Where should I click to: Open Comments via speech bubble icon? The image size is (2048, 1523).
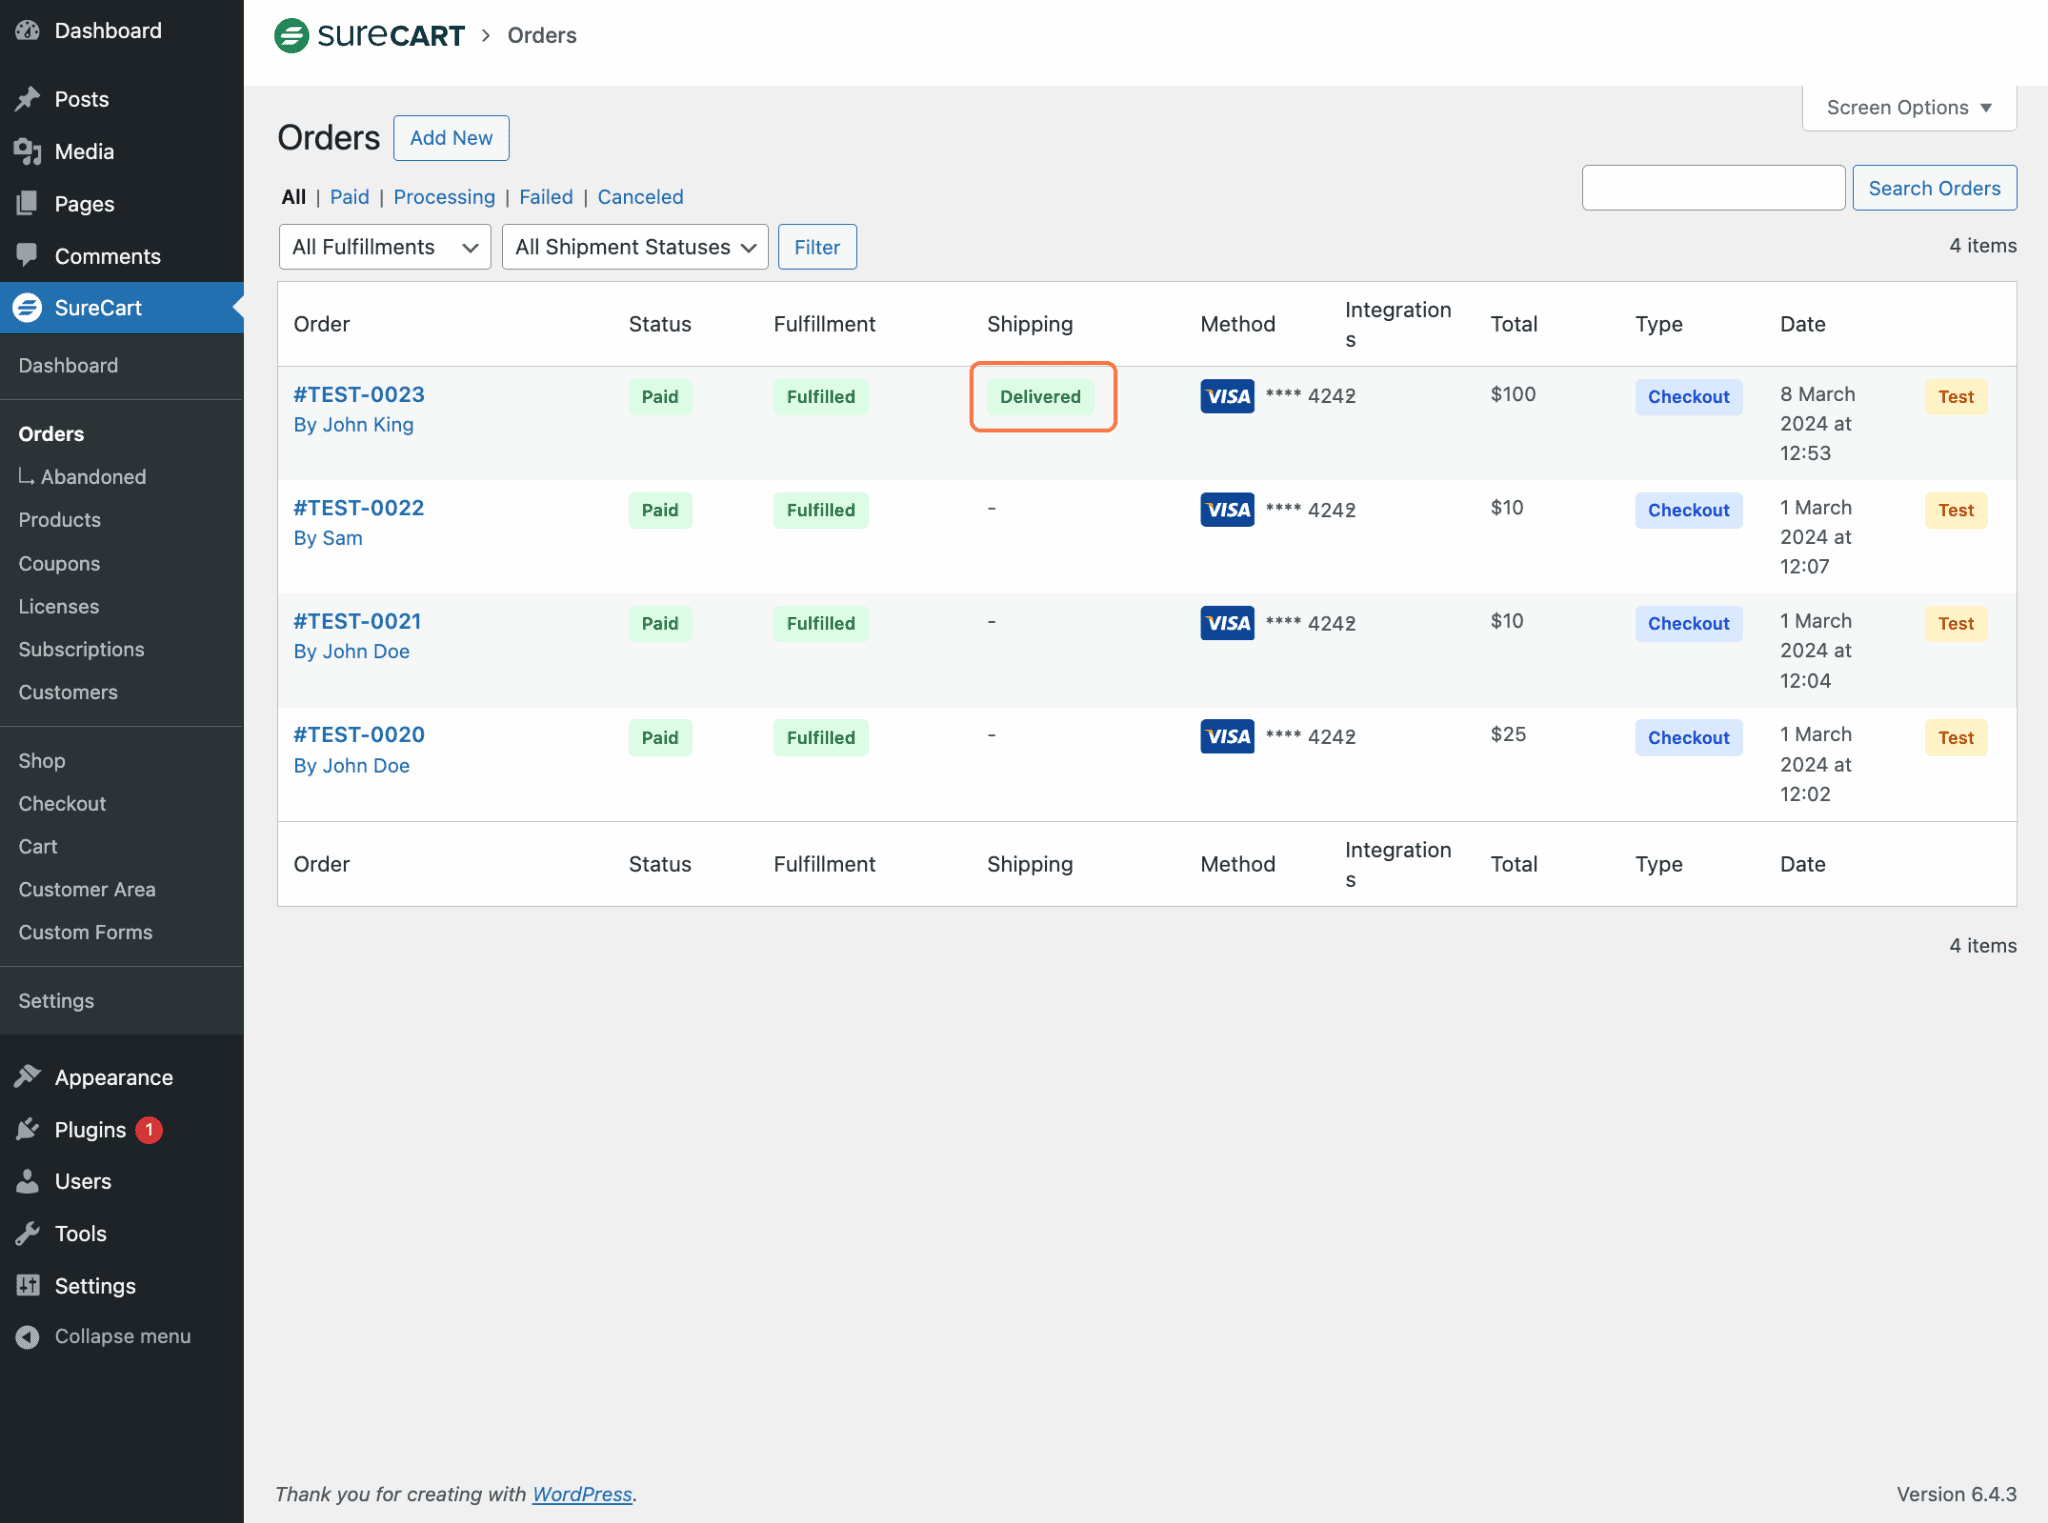(27, 256)
